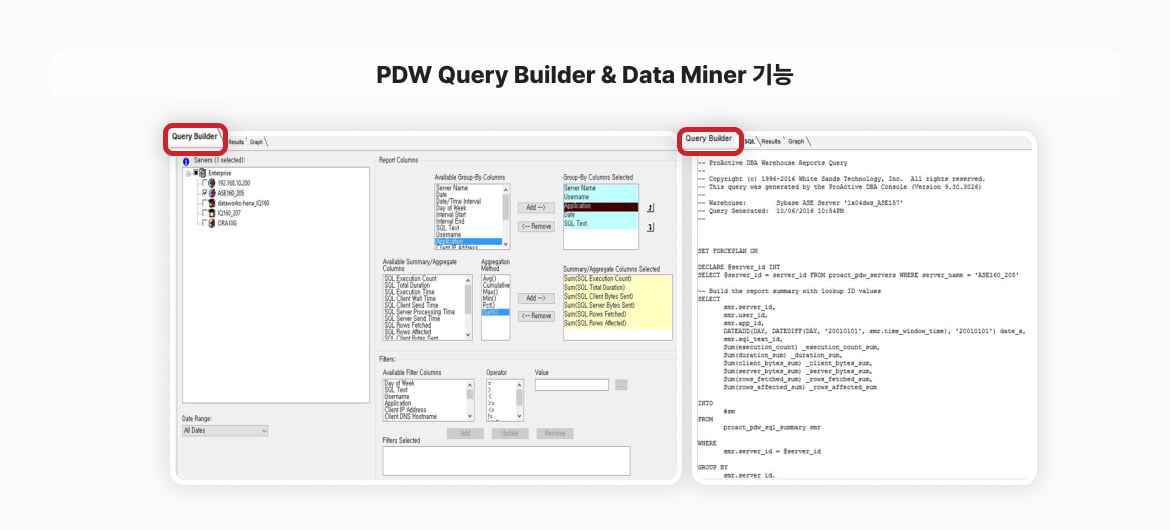Open Results tab in the left Query Builder window
Viewport: 1170px width, 530px height.
point(237,142)
